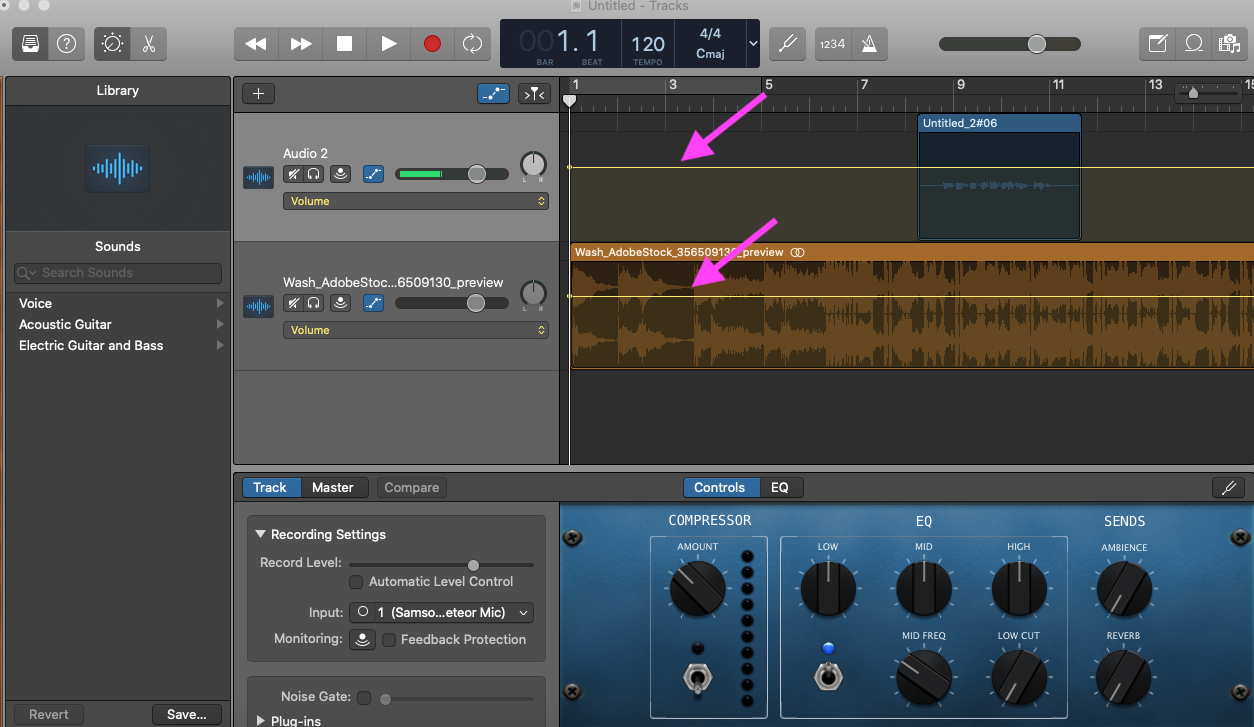Switch to the Master tab
Image resolution: width=1254 pixels, height=727 pixels.
tap(333, 488)
